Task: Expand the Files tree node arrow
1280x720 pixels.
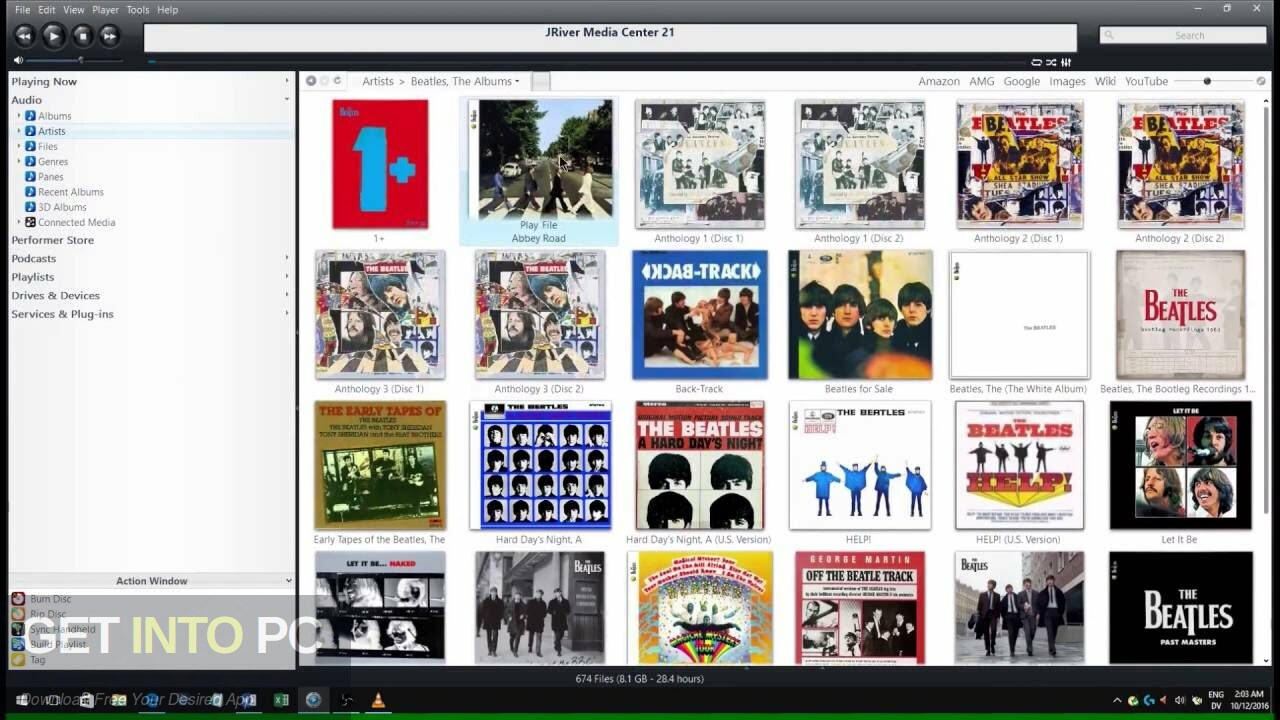Action: [18, 146]
